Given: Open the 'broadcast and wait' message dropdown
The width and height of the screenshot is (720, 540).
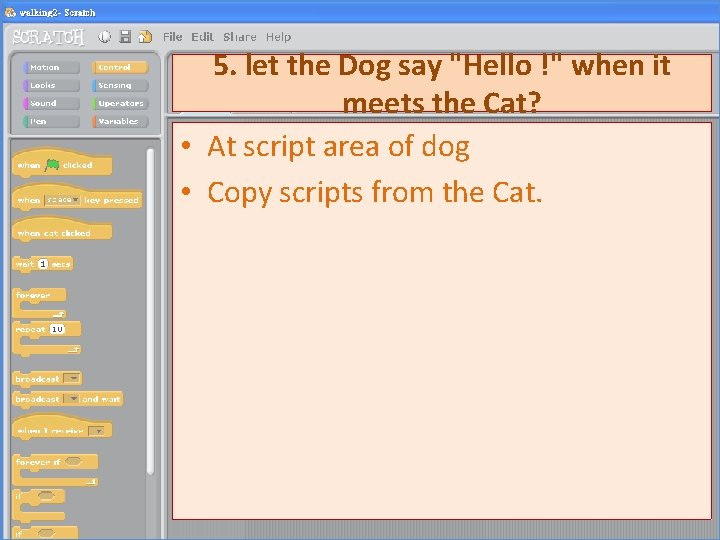Looking at the screenshot, I should pyautogui.click(x=71, y=399).
